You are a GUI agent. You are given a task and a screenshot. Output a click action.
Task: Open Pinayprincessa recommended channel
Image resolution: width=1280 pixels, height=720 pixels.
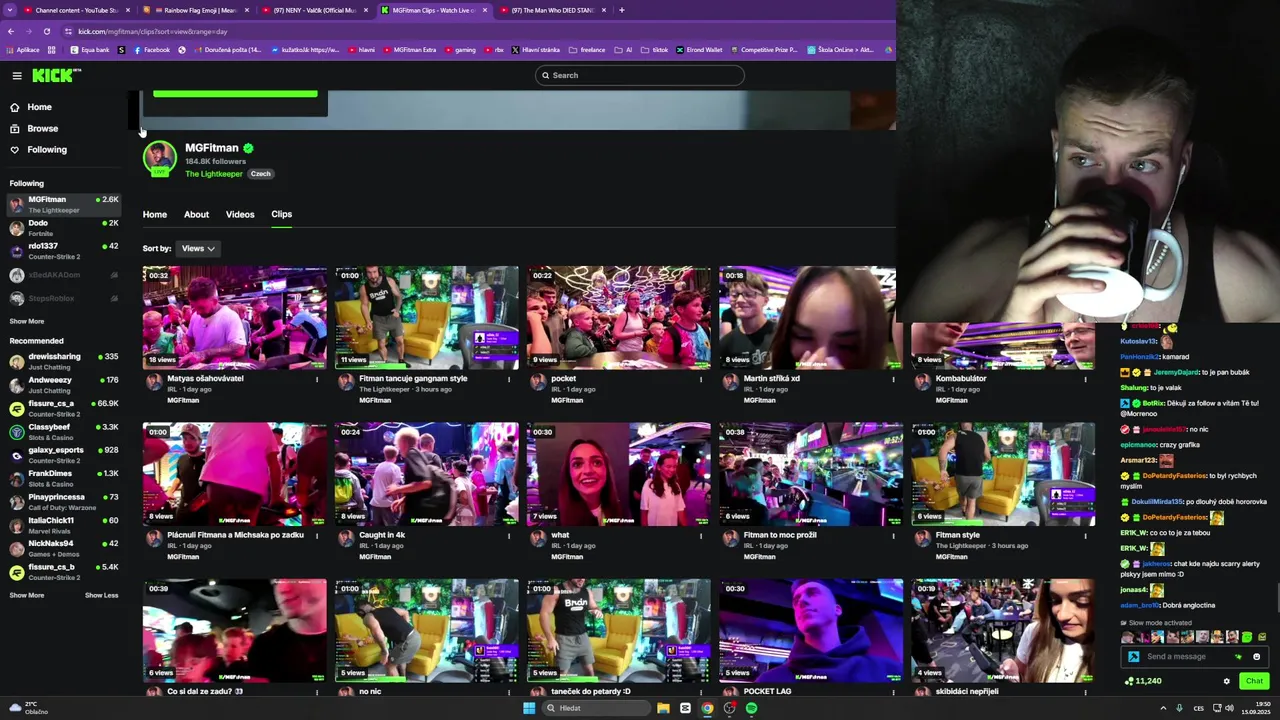pyautogui.click(x=64, y=502)
